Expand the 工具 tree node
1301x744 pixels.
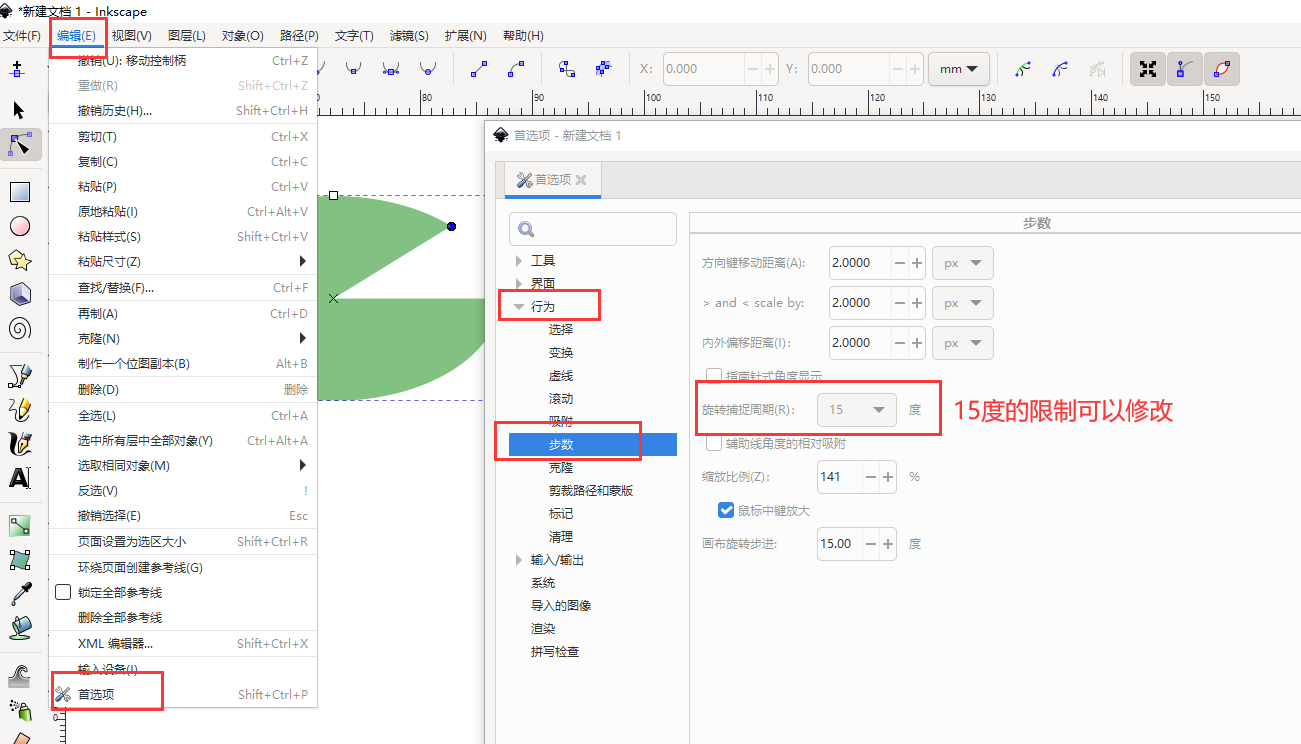click(x=518, y=261)
